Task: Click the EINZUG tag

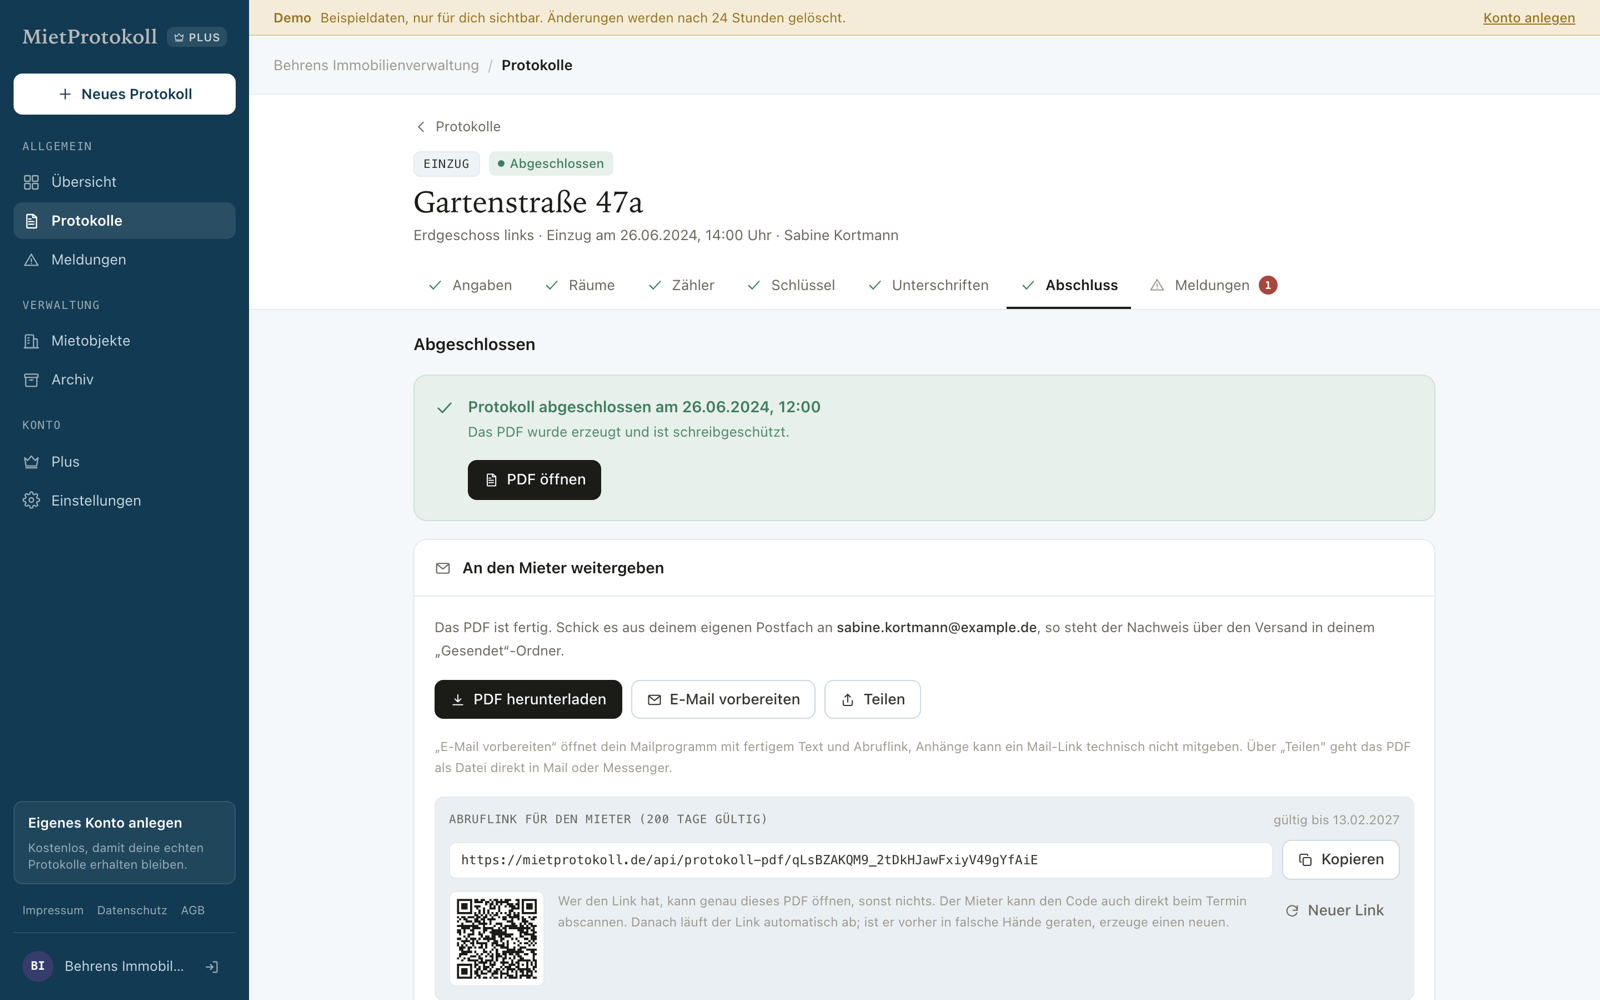Action: (446, 164)
